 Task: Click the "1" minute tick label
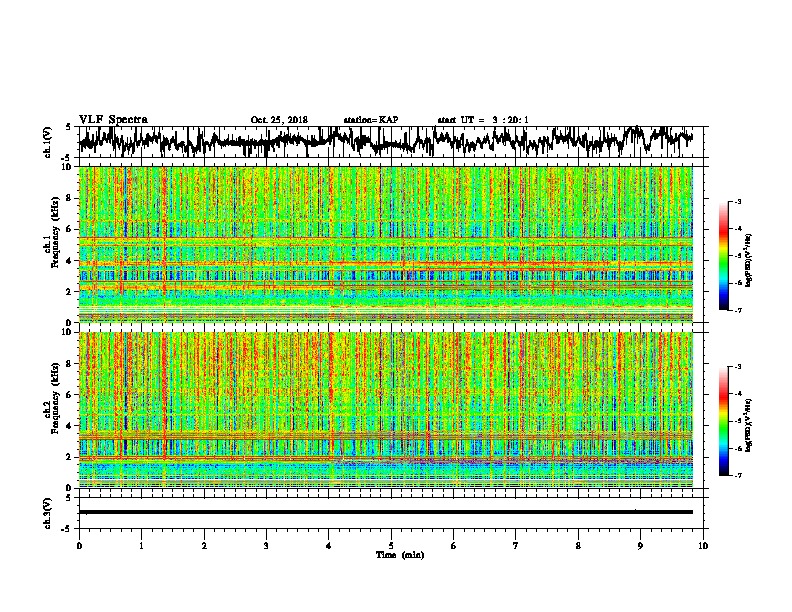point(141,546)
